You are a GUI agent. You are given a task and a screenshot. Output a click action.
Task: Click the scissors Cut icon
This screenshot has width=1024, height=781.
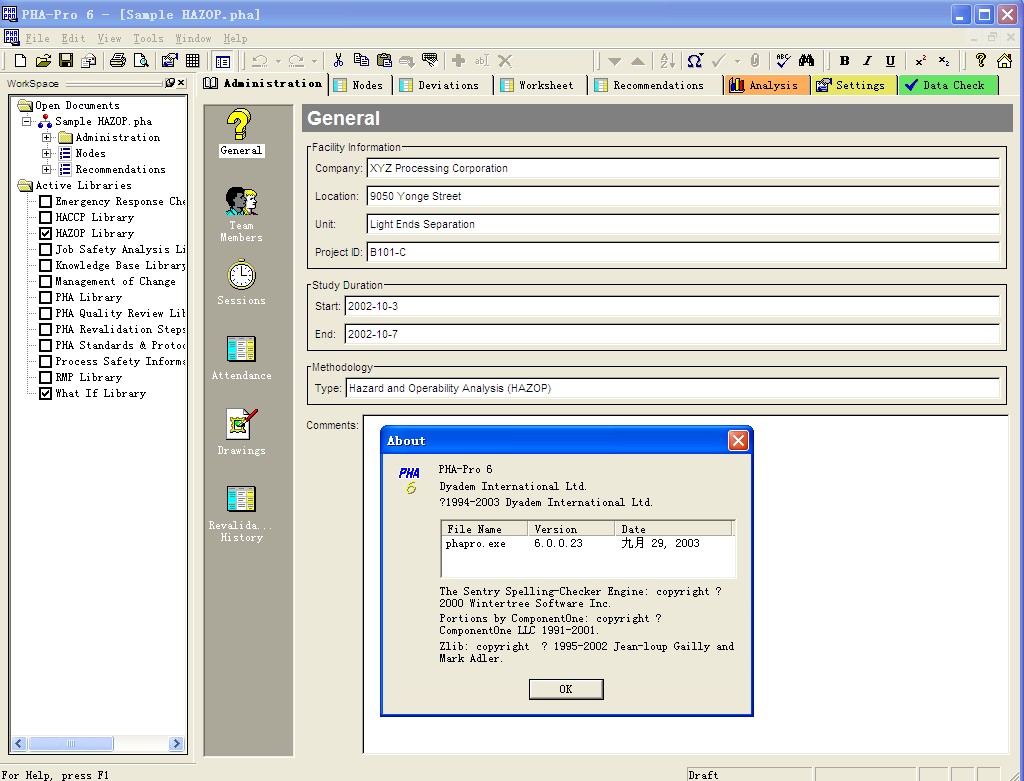[339, 61]
